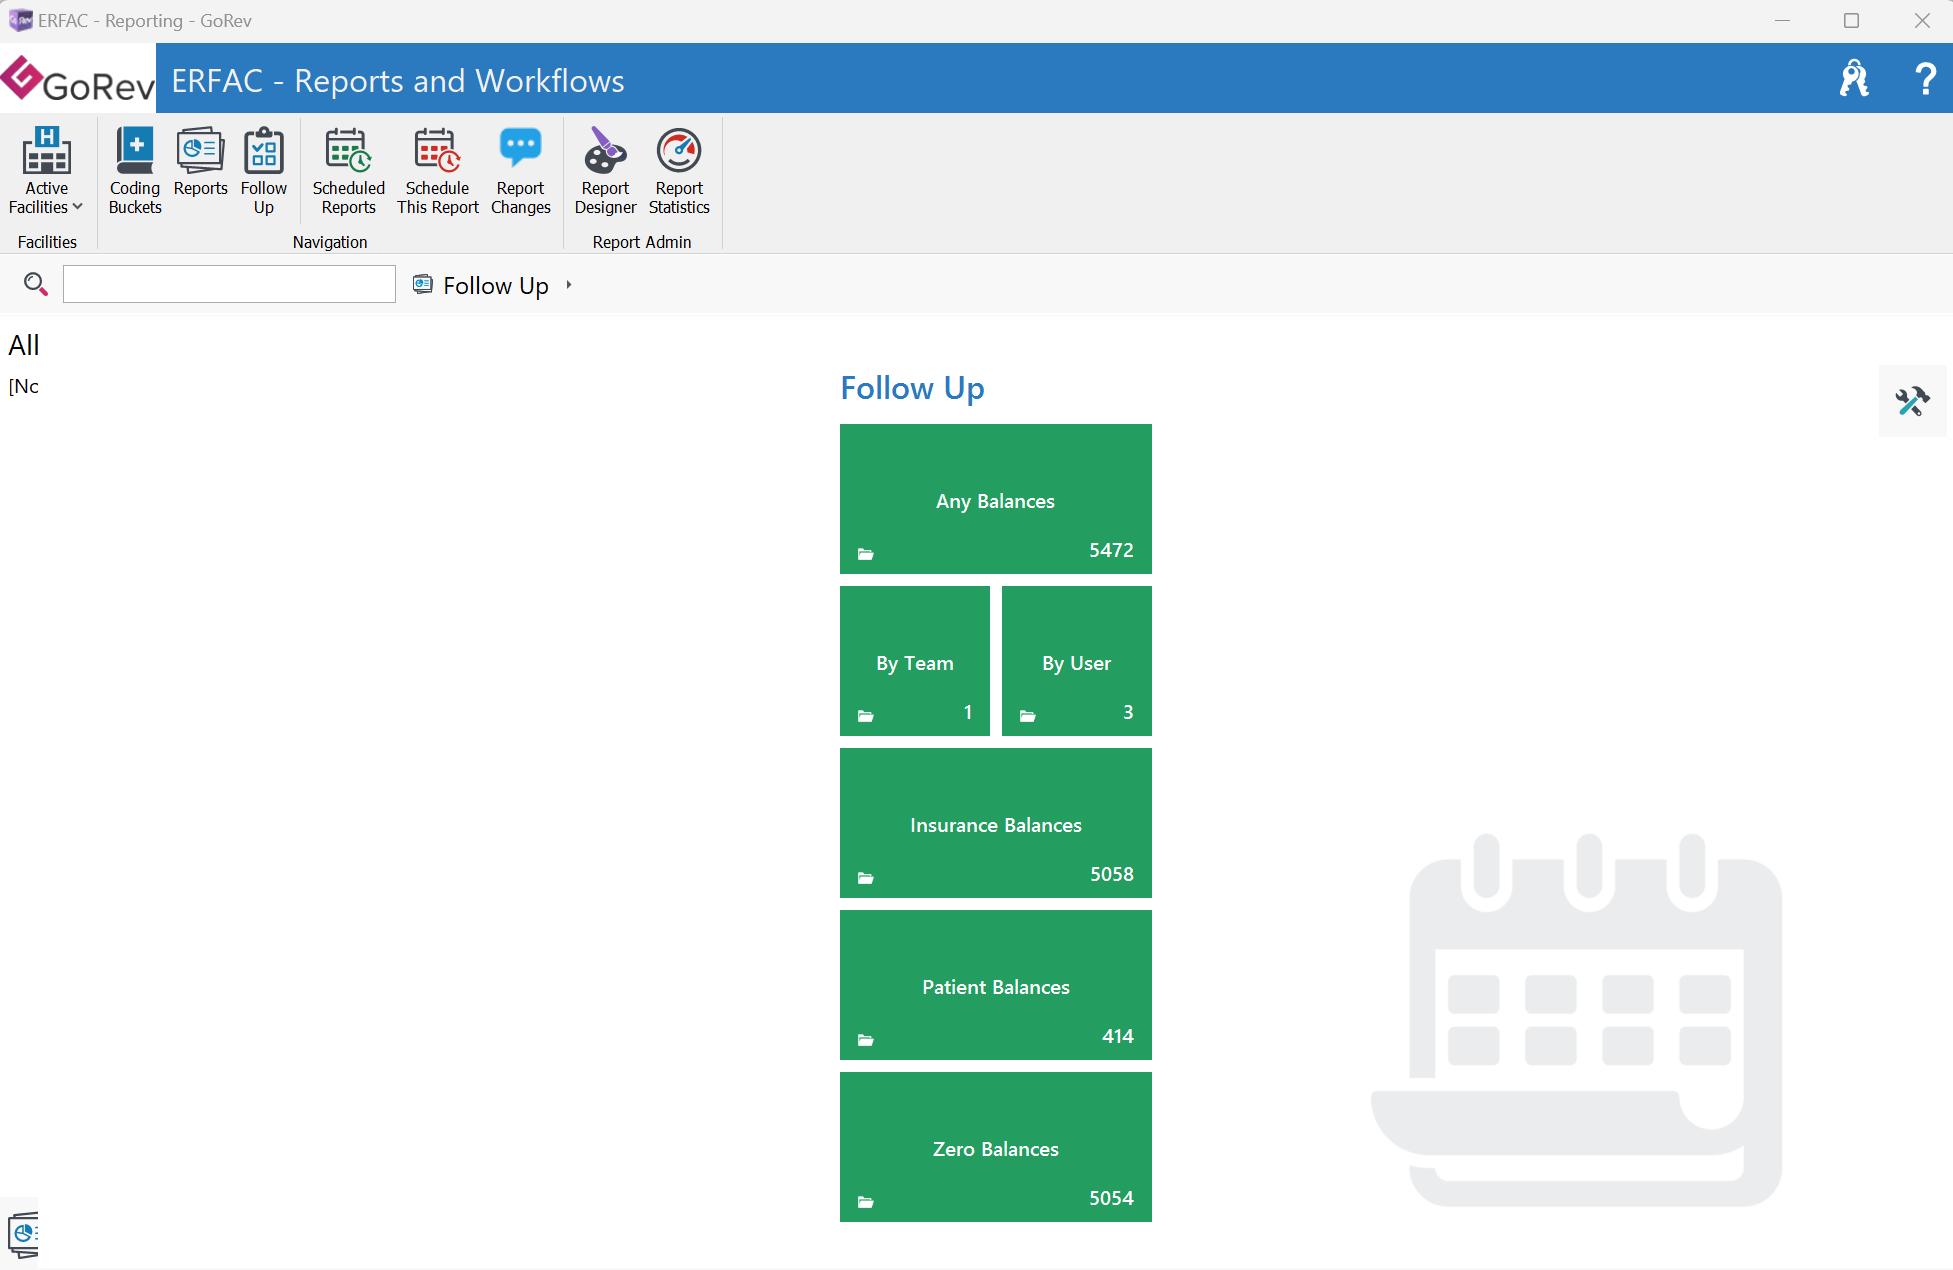Screen dimensions: 1953x1270
Task: Click folder icon on Patient Balances tile
Action: [x=866, y=1040]
